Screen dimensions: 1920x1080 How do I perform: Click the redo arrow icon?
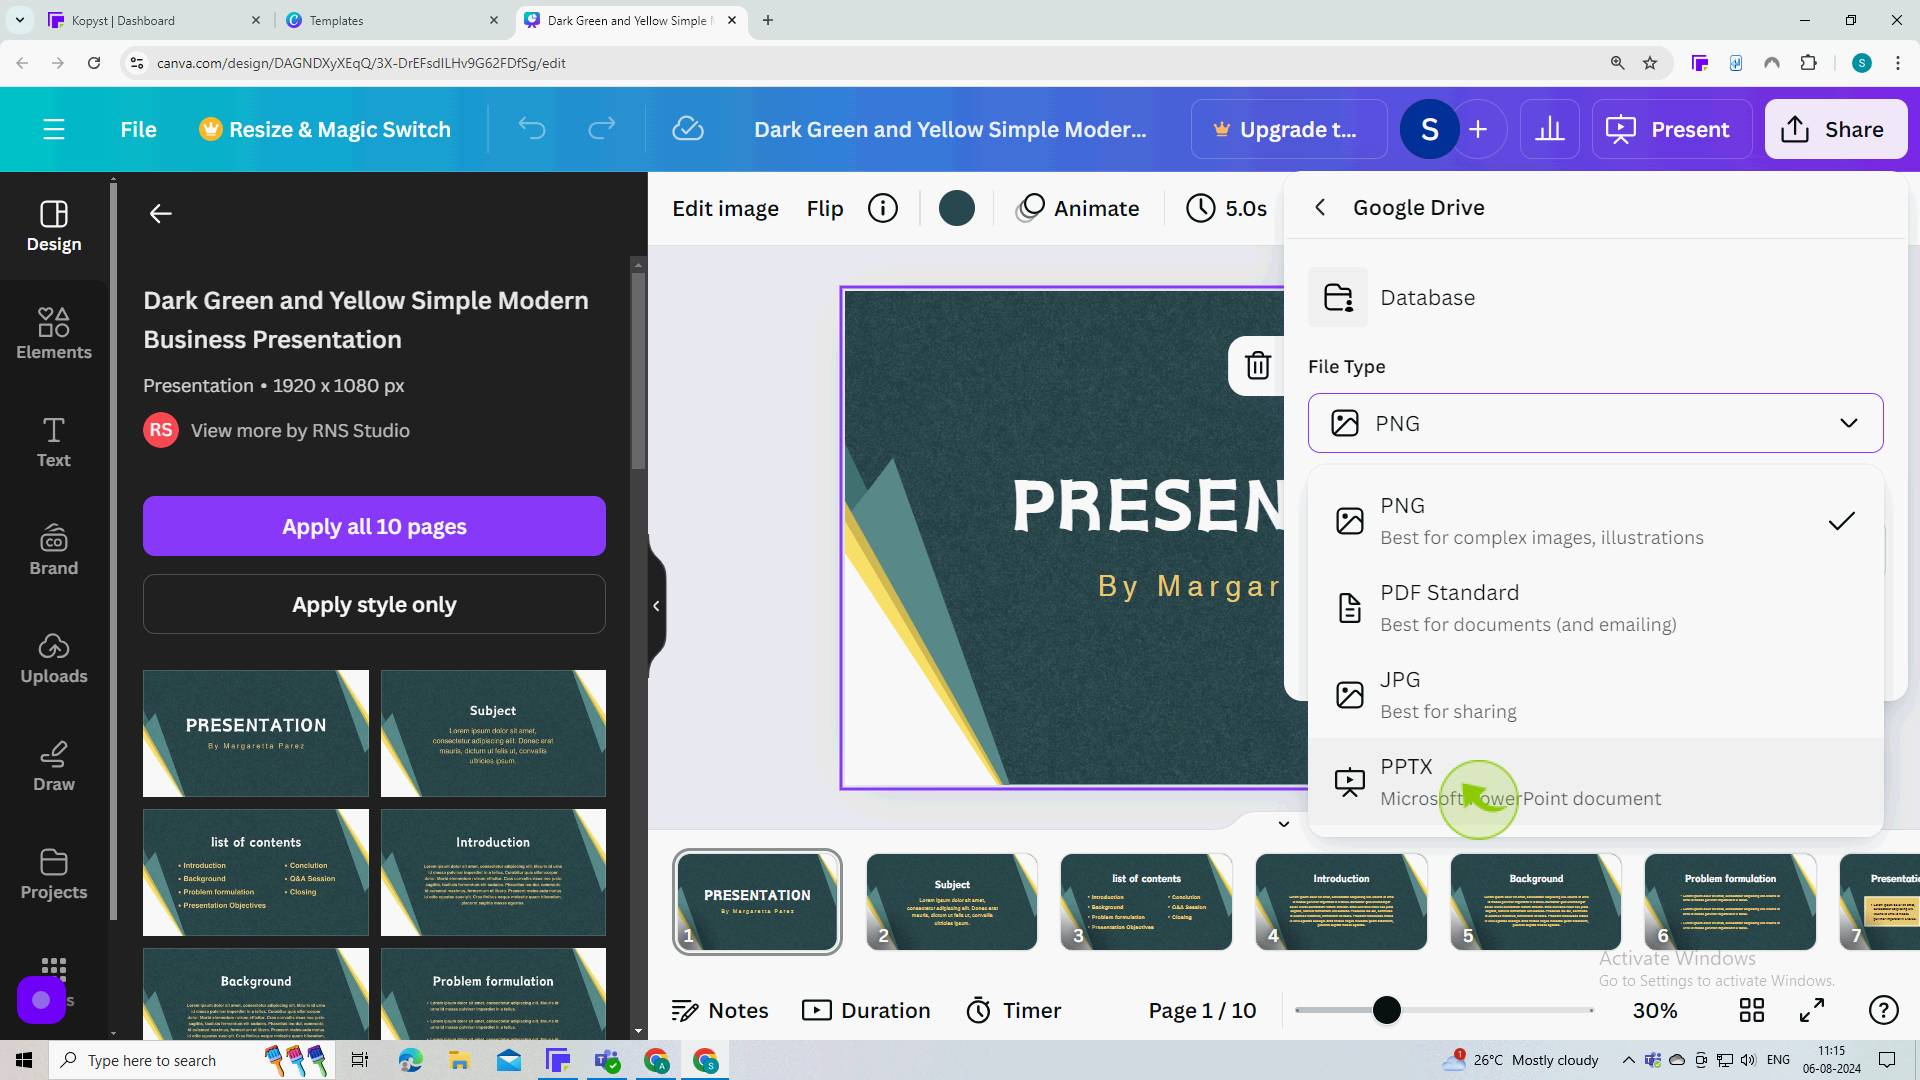[601, 129]
